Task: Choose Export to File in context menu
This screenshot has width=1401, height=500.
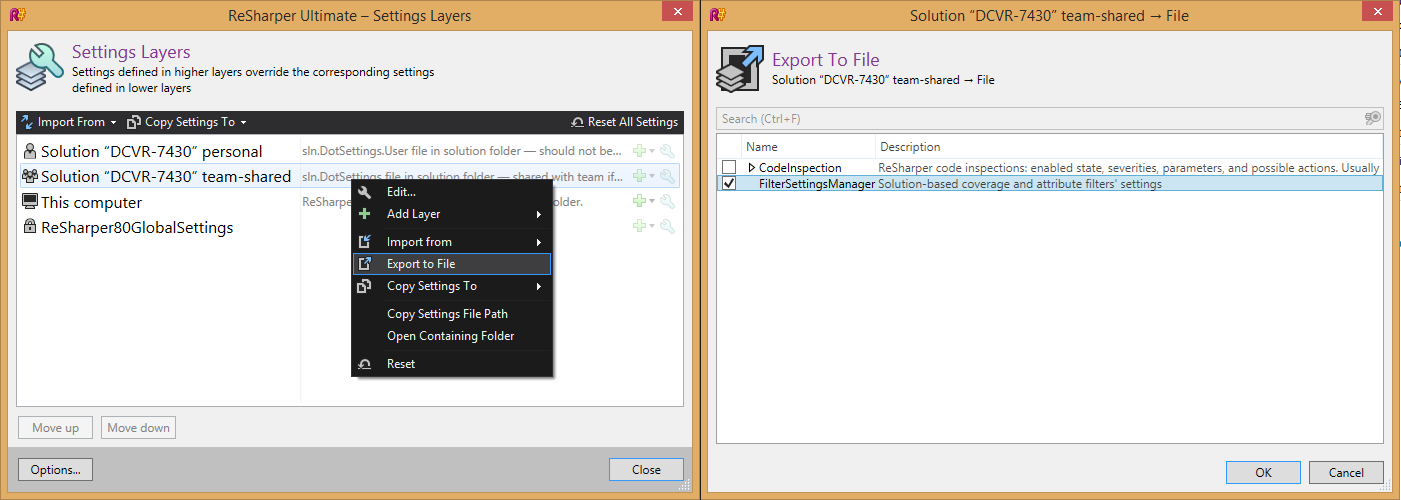Action: pyautogui.click(x=452, y=264)
